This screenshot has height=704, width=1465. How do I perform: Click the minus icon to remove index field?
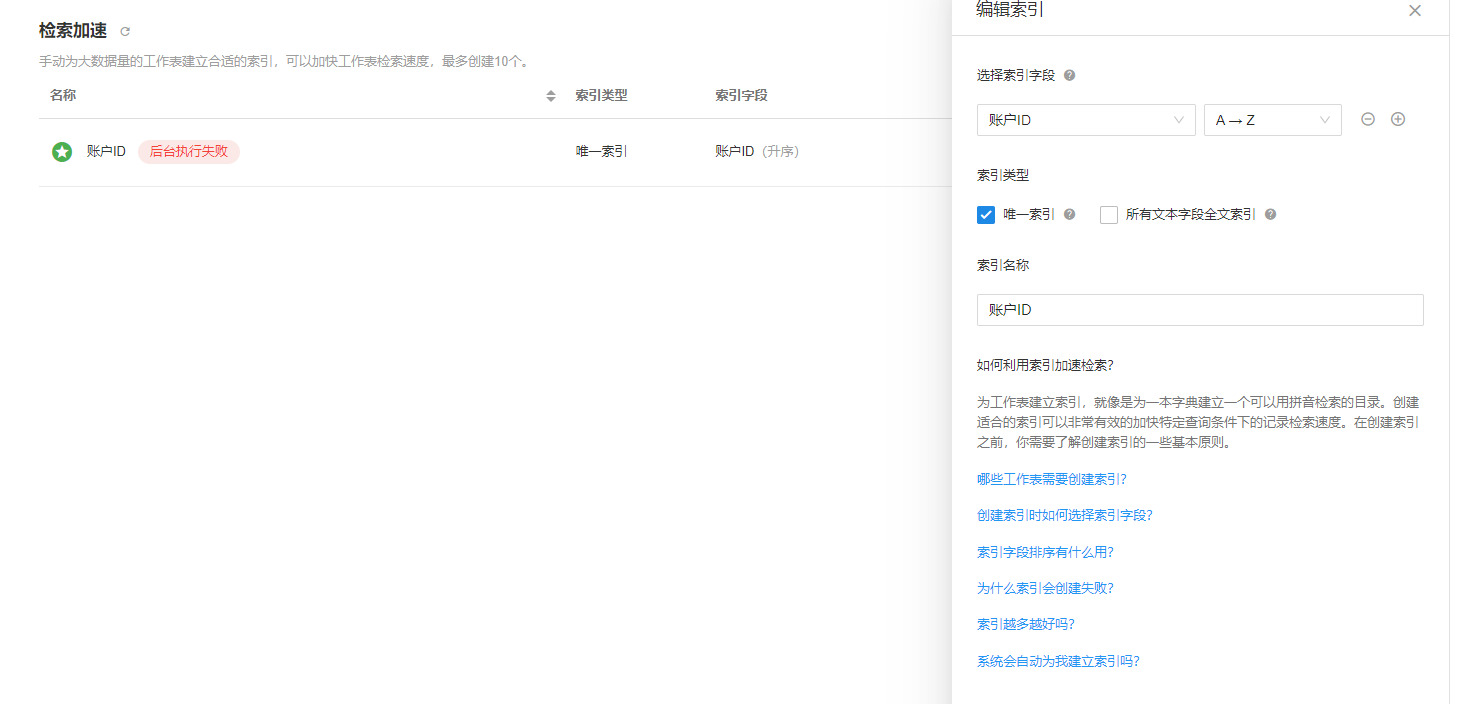(1368, 119)
